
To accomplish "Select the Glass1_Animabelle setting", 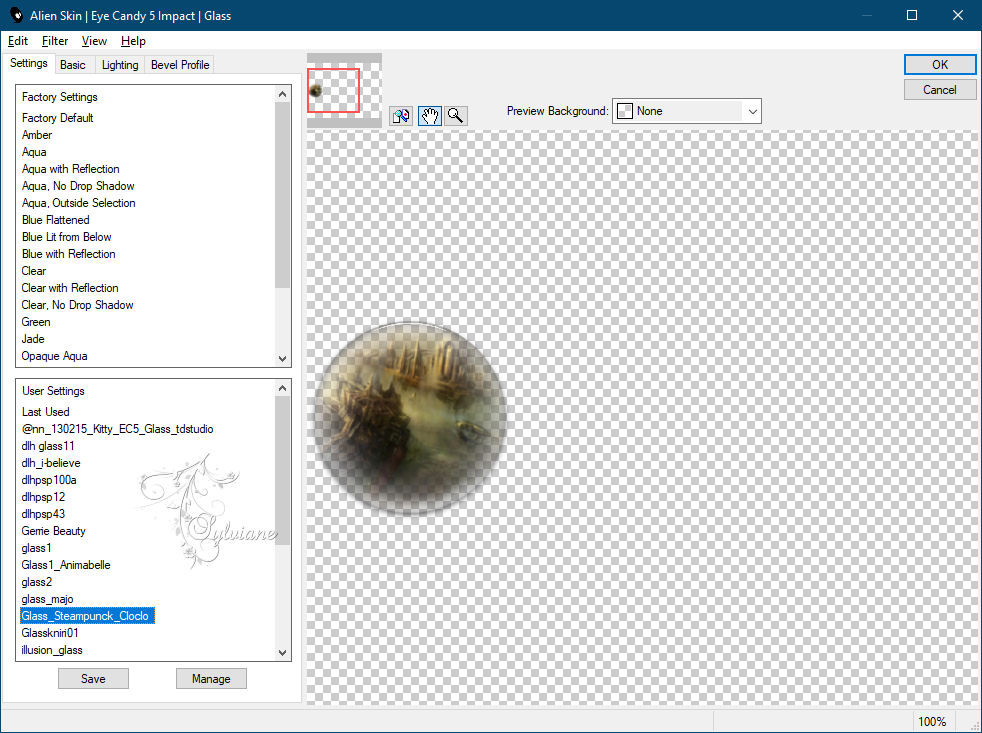I will pos(66,564).
